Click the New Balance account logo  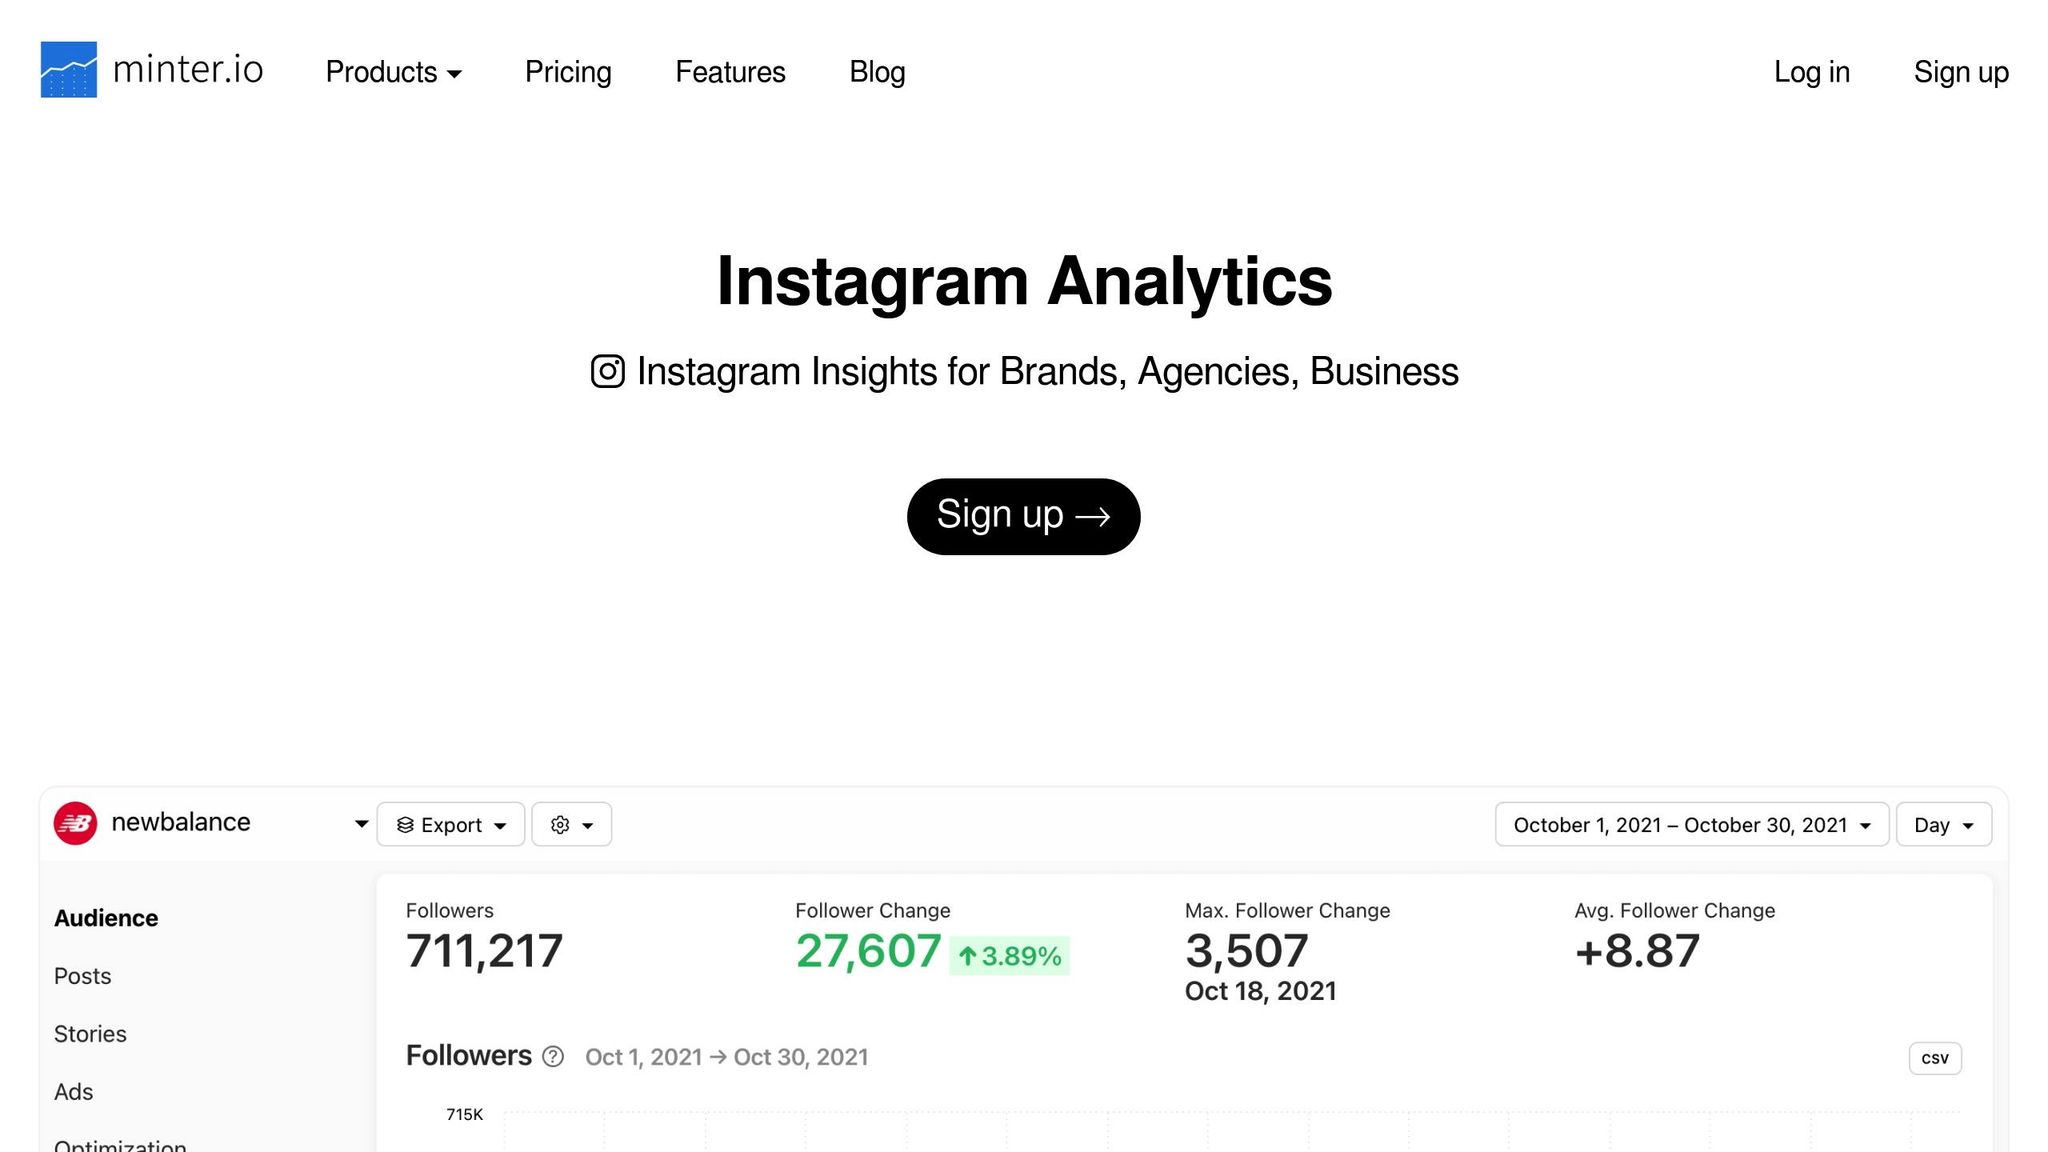75,823
